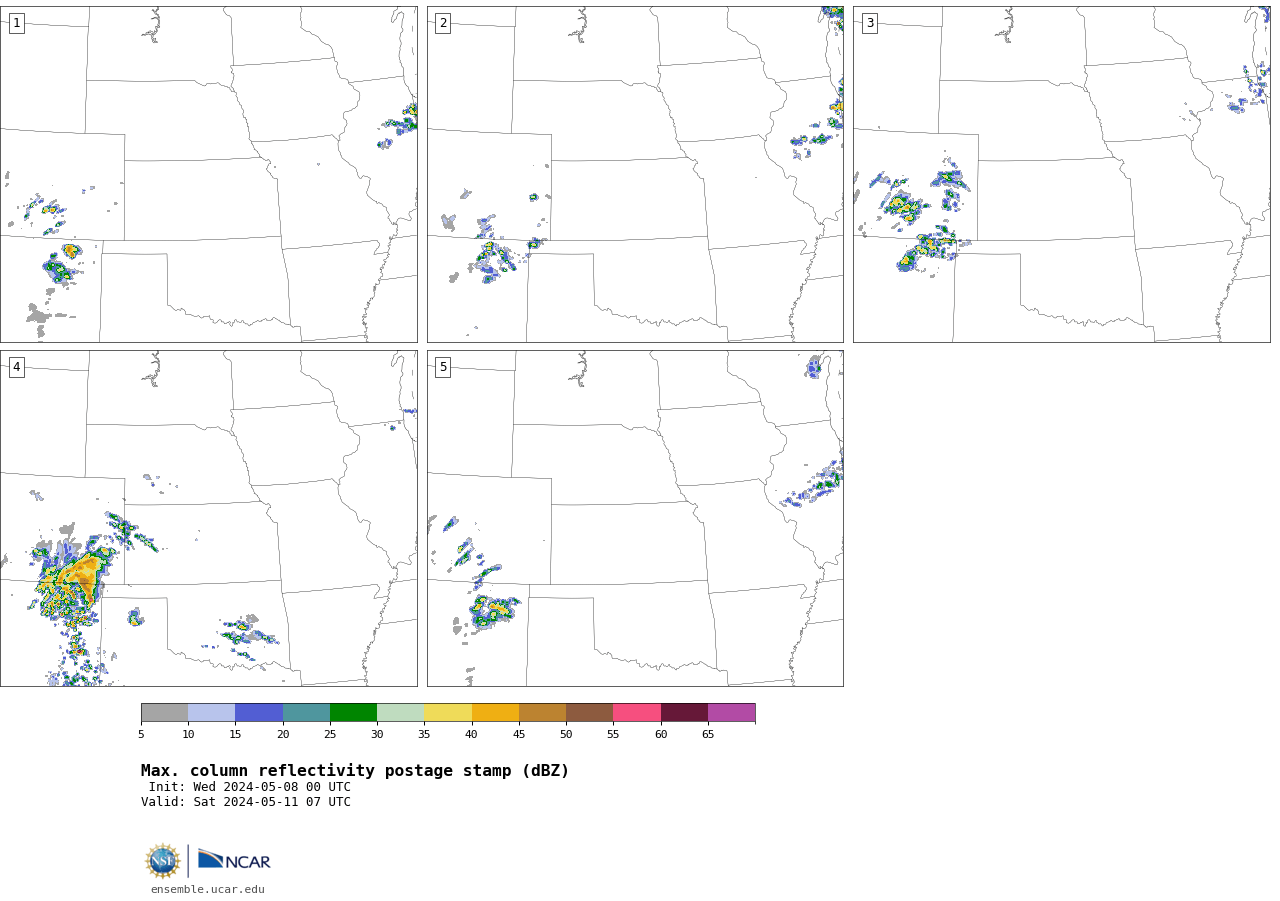Image resolution: width=1280 pixels, height=901 pixels.
Task: Select the pale green 30–35 dBZ swatch
Action: point(401,712)
